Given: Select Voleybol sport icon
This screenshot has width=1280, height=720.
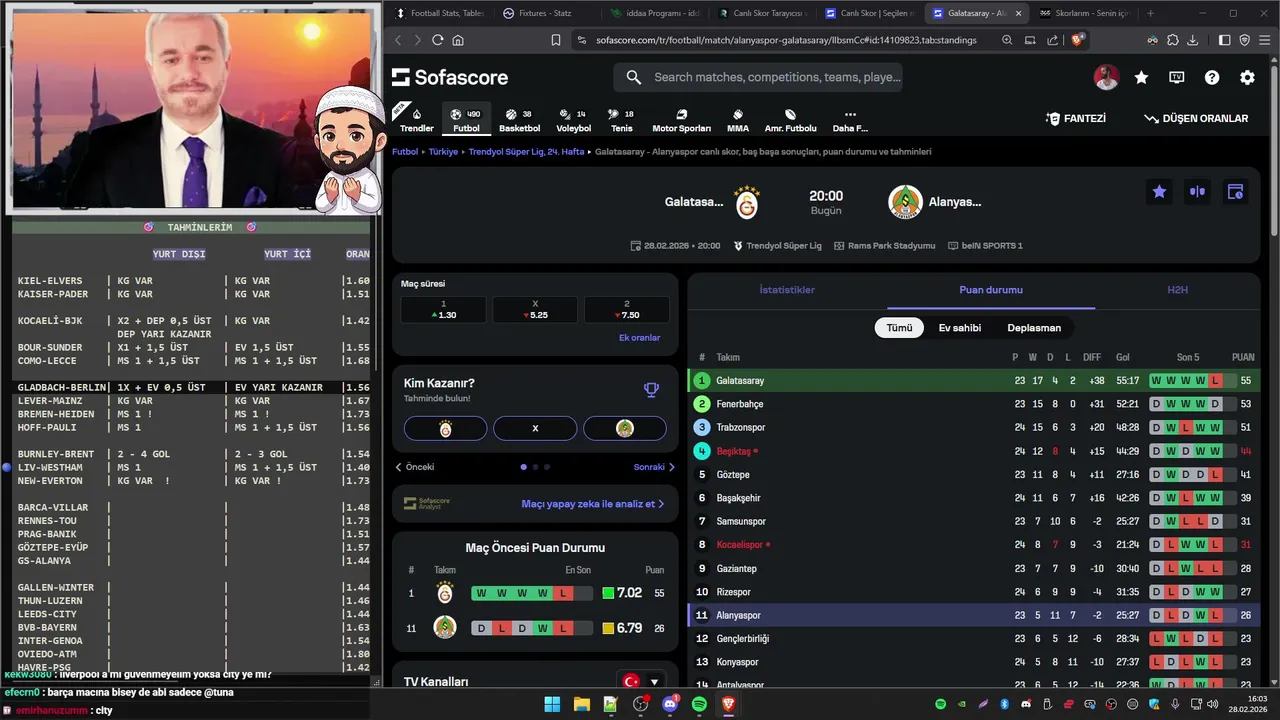Looking at the screenshot, I should click(x=573, y=119).
